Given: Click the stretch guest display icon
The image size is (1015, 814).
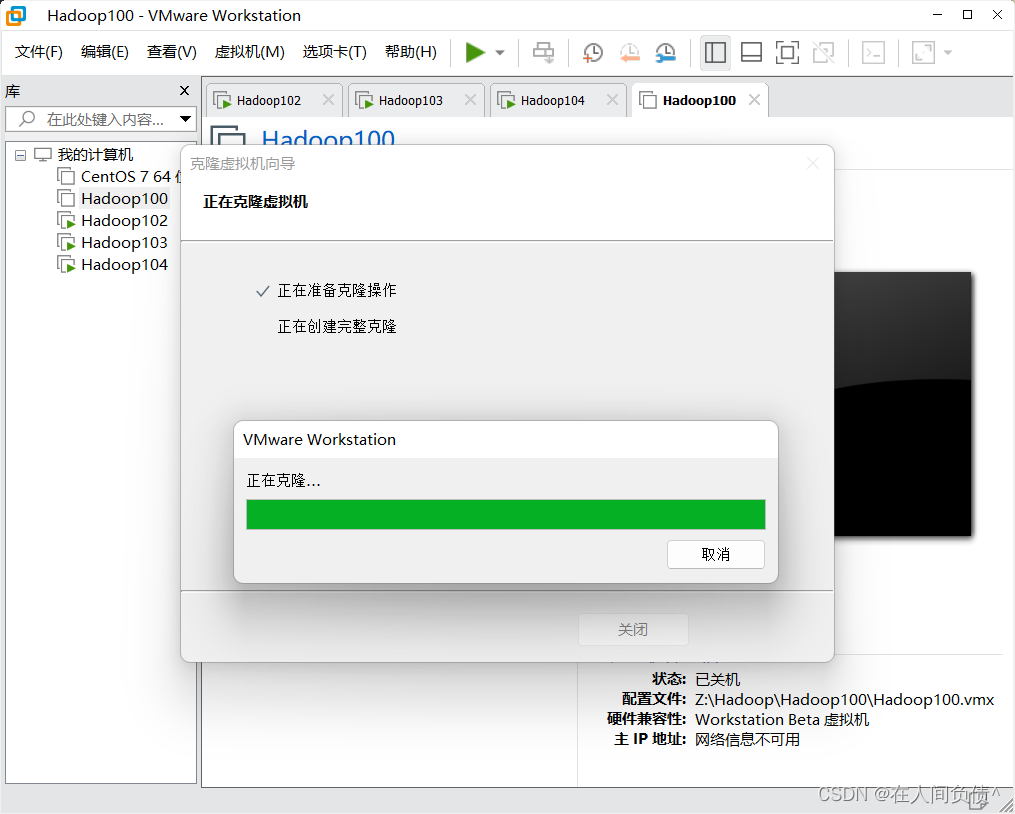Looking at the screenshot, I should coord(923,52).
